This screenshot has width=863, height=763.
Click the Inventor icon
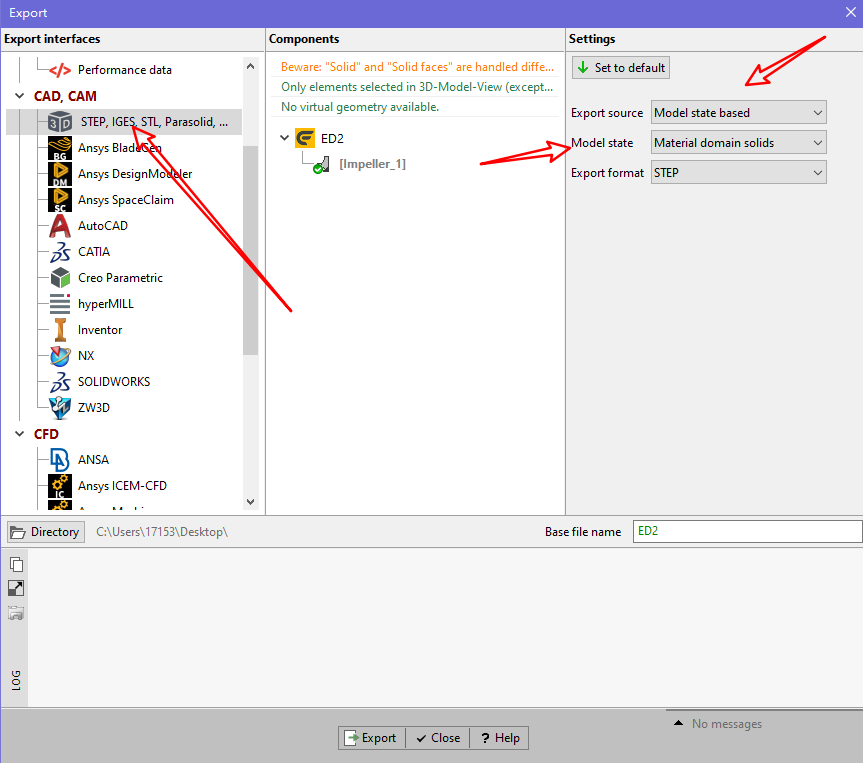point(60,330)
